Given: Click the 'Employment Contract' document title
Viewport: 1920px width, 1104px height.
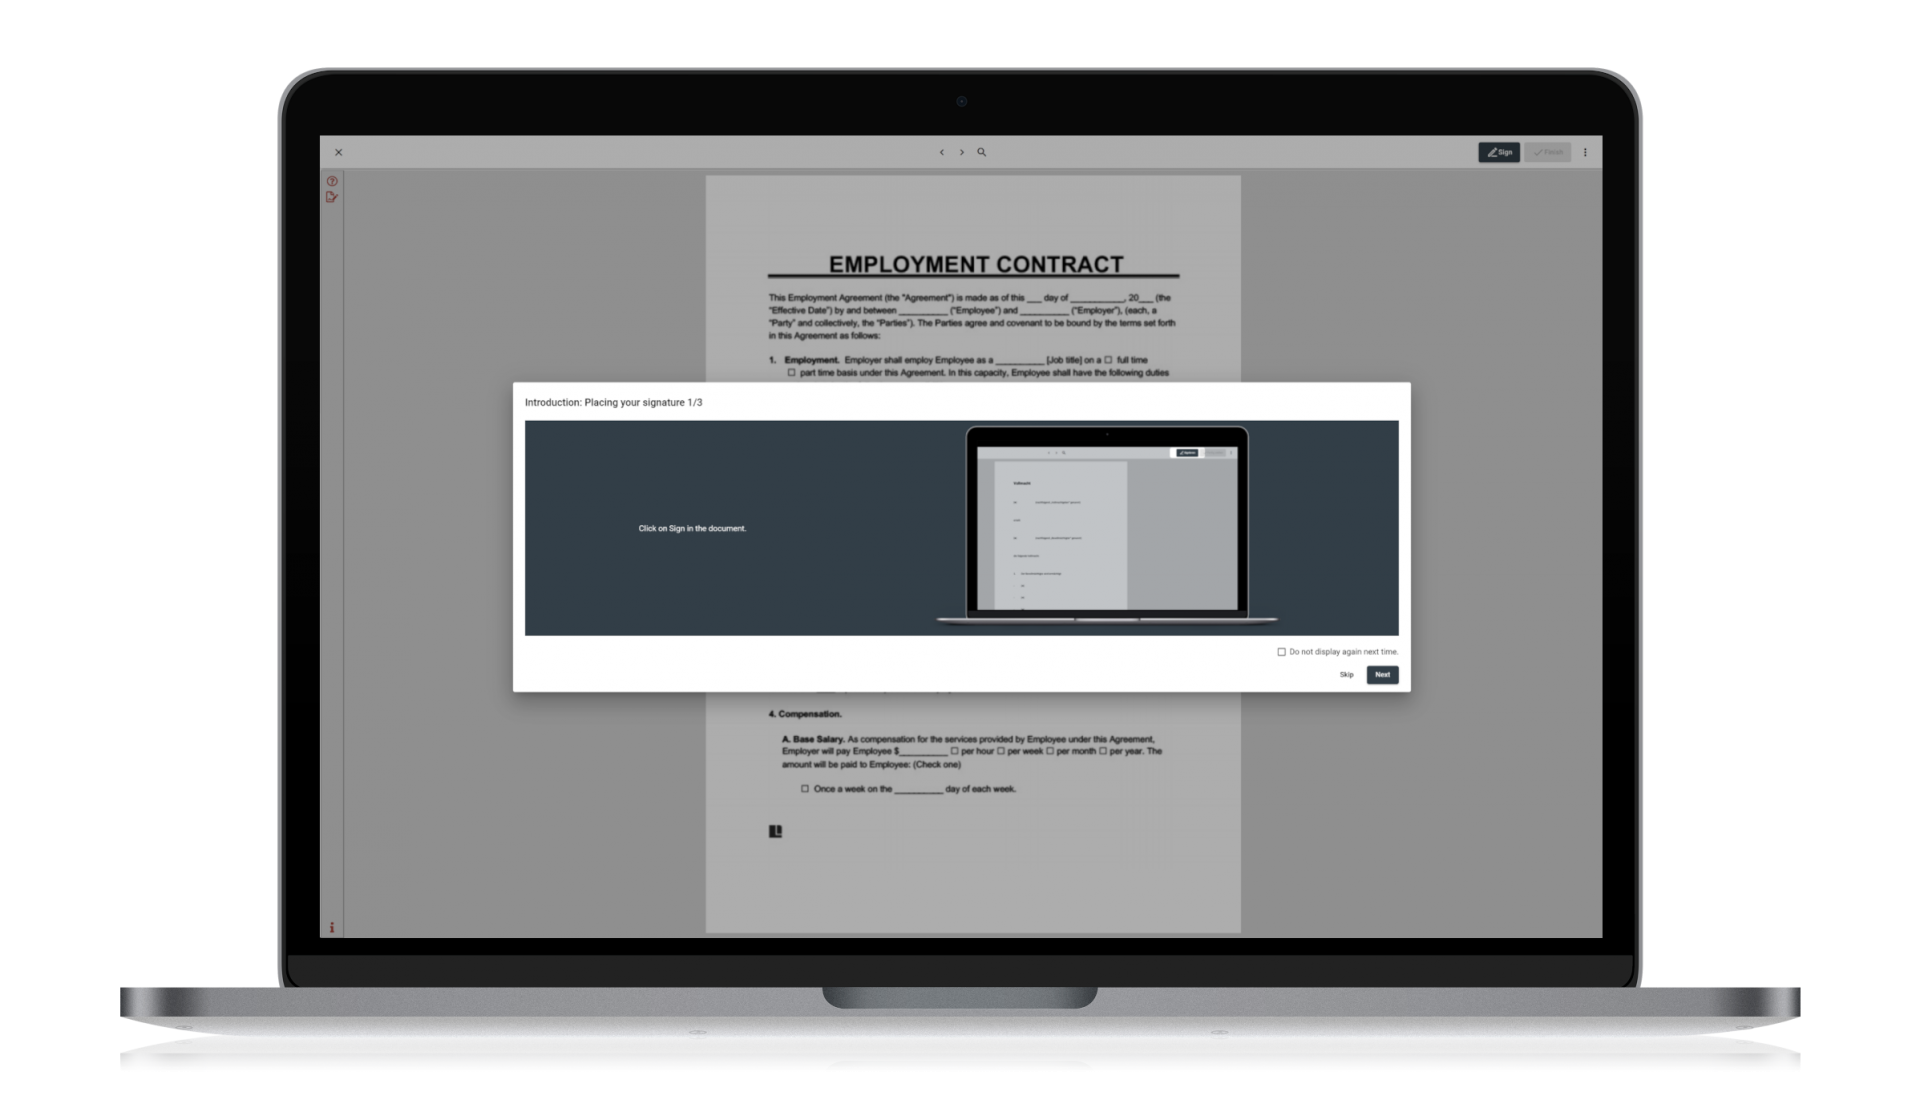Looking at the screenshot, I should tap(975, 264).
